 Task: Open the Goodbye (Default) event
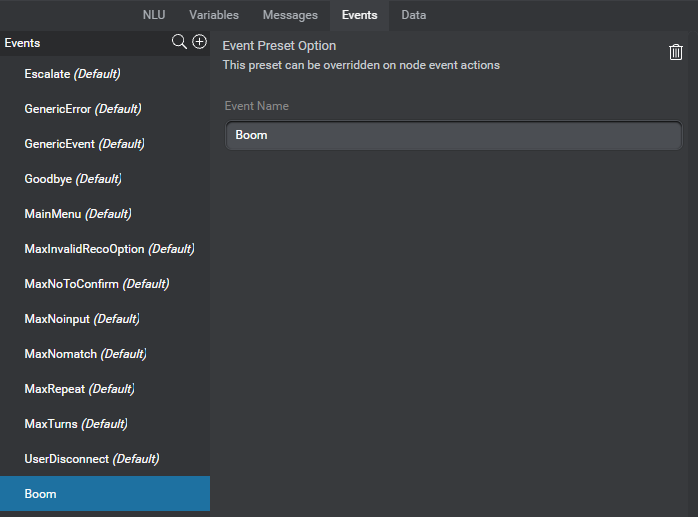click(x=105, y=179)
